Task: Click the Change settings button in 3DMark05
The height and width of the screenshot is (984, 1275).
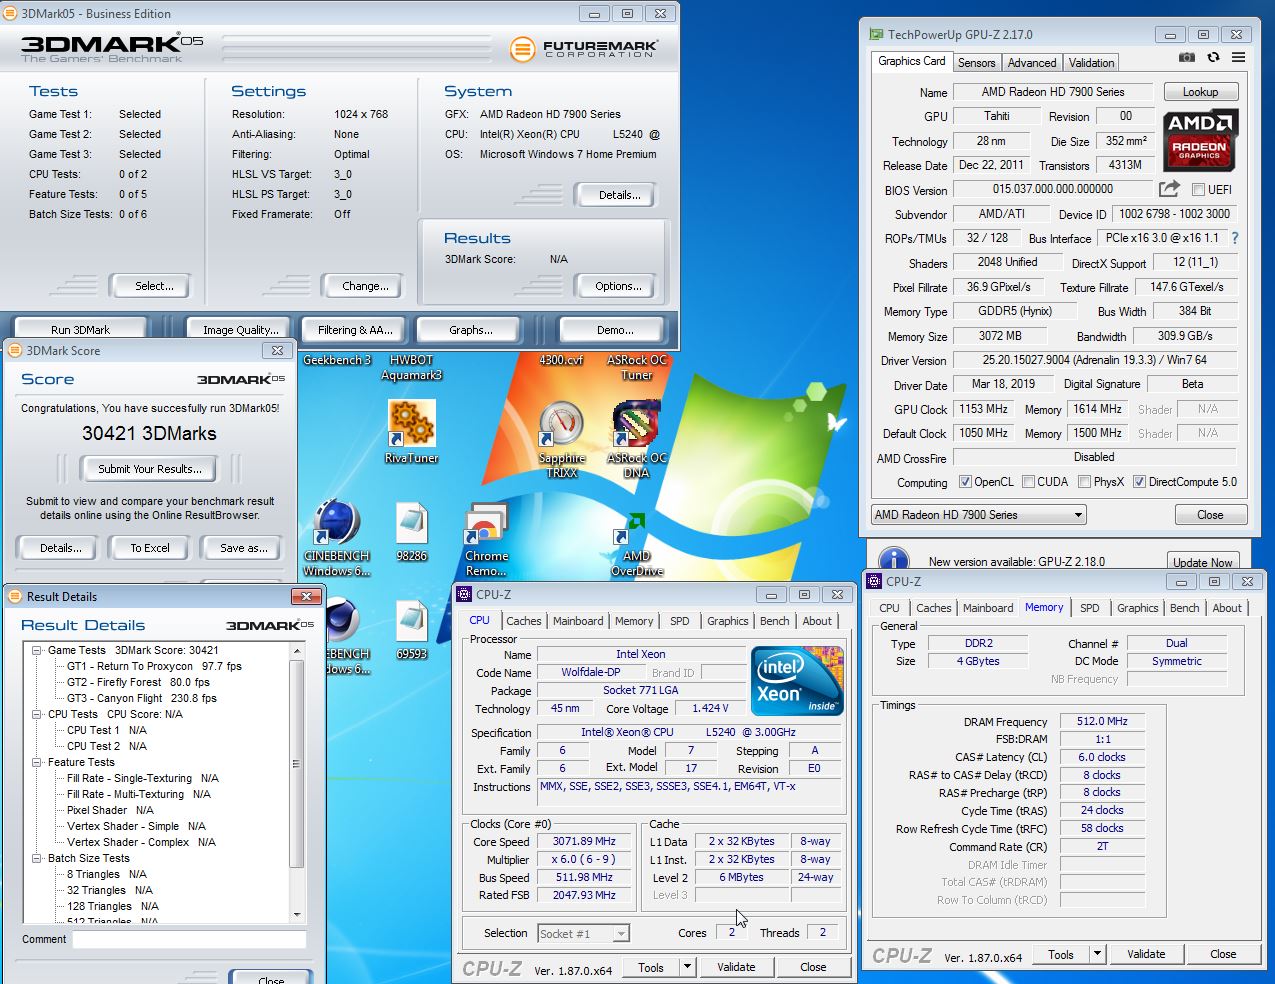Action: tap(366, 286)
